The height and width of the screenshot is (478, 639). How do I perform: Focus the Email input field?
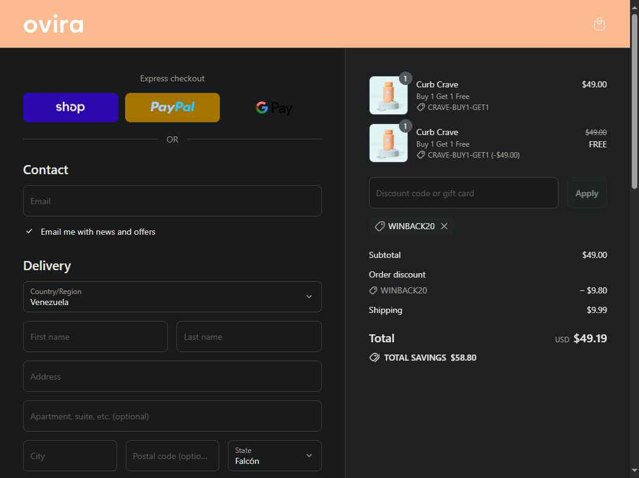[172, 201]
